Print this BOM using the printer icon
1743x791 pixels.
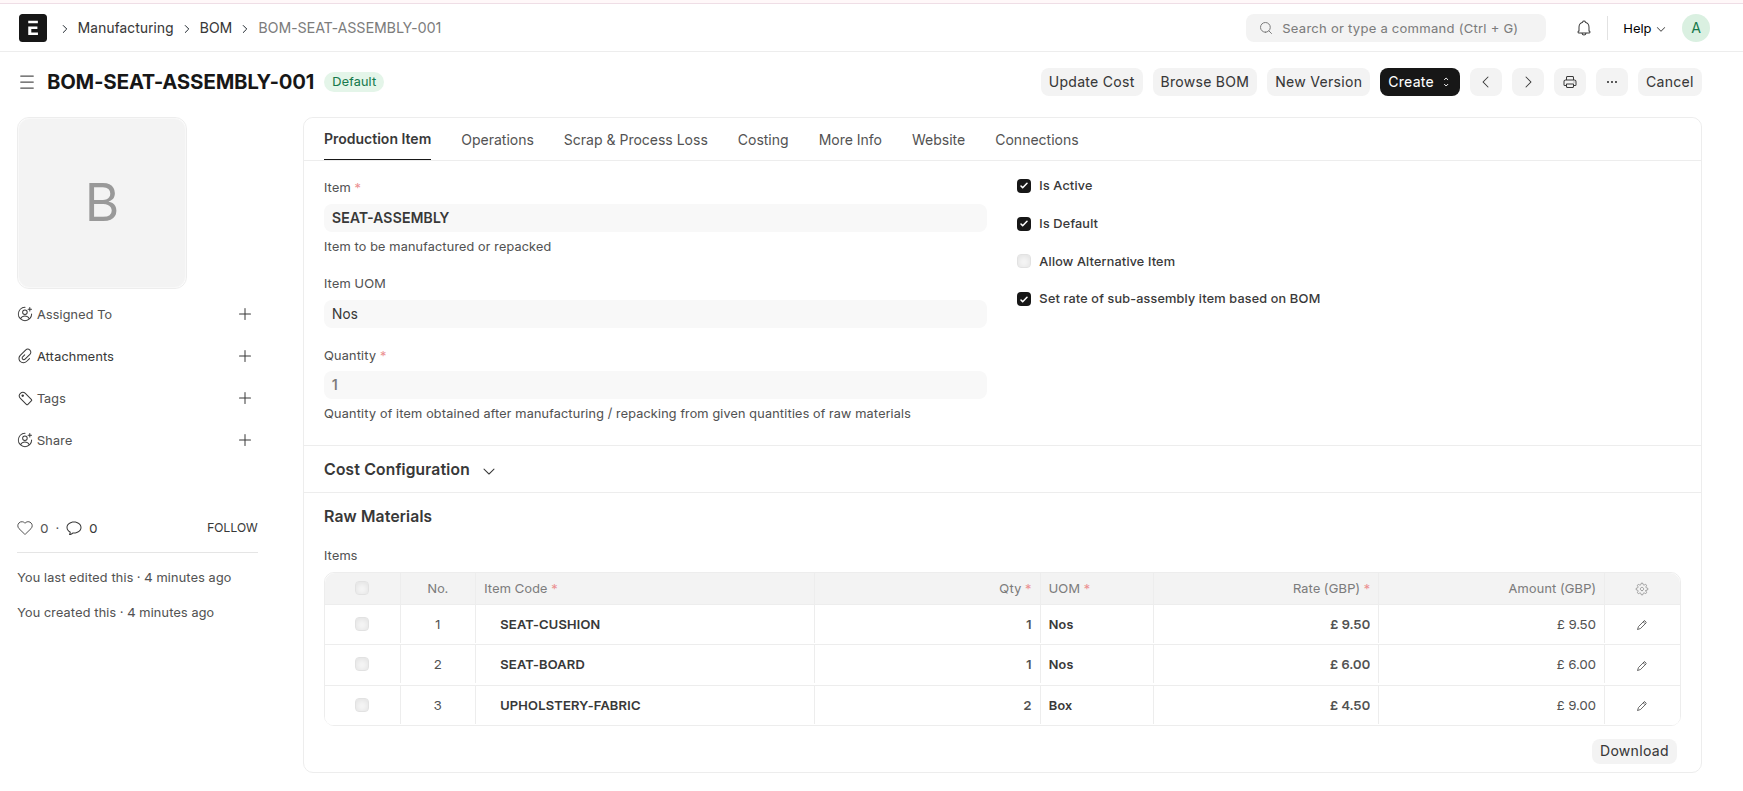pos(1570,82)
